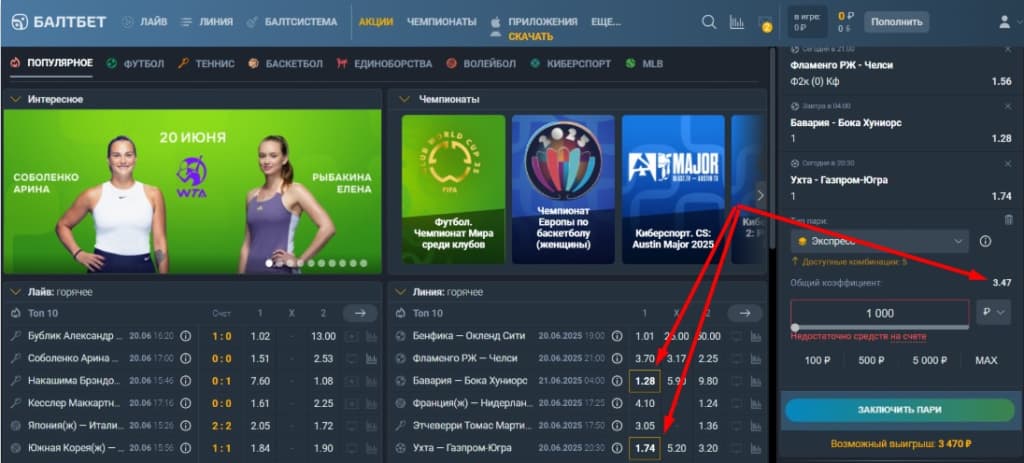Viewport: 1024px width, 463px height.
Task: Open the full Лайв Топ 10 via its arrow
Action: click(x=360, y=313)
